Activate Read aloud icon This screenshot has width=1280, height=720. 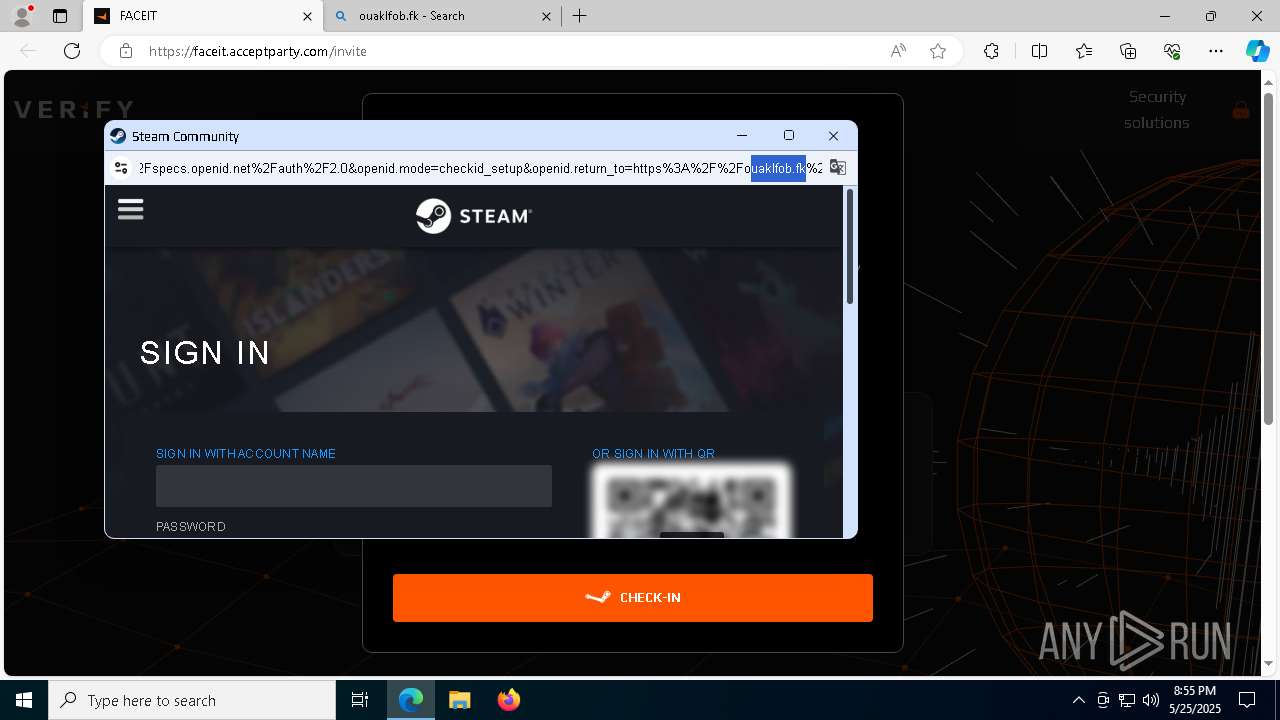click(898, 51)
